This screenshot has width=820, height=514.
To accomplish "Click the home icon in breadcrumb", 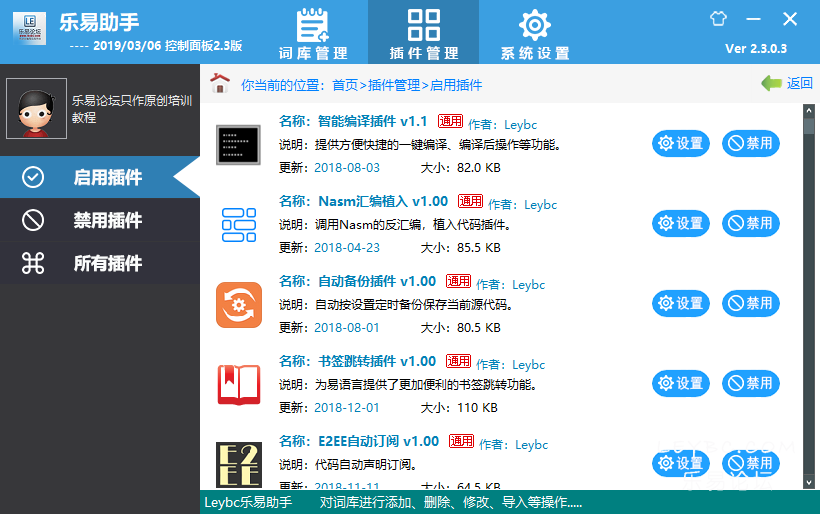I will click(x=220, y=84).
